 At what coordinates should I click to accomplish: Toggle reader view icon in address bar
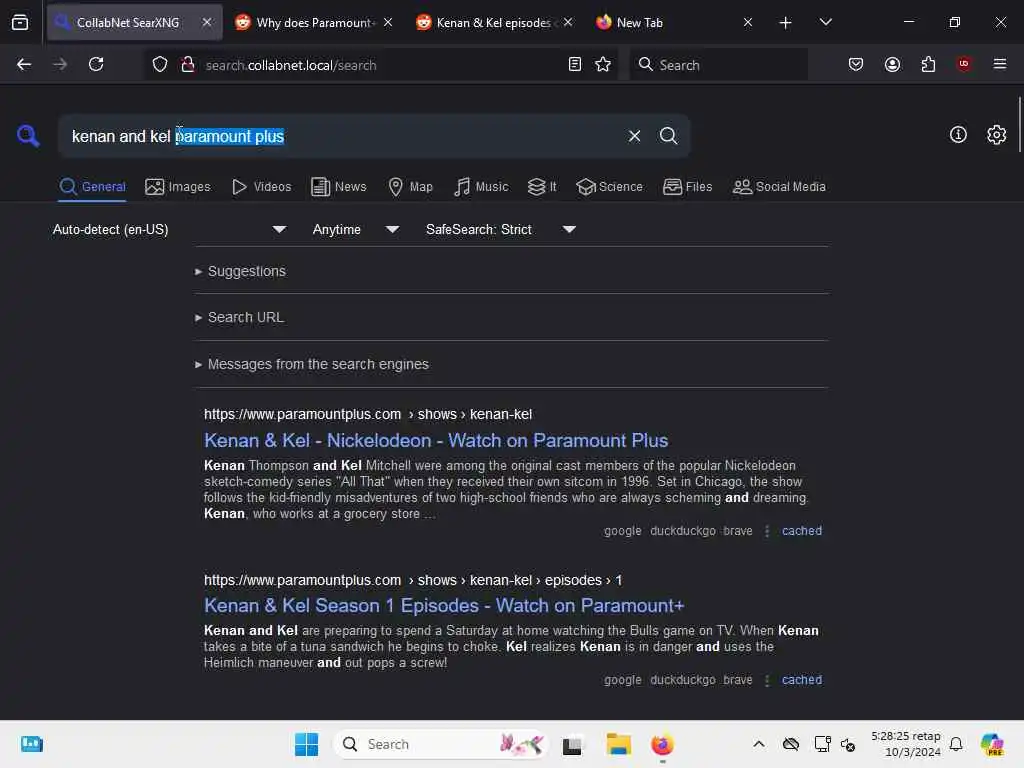point(575,64)
